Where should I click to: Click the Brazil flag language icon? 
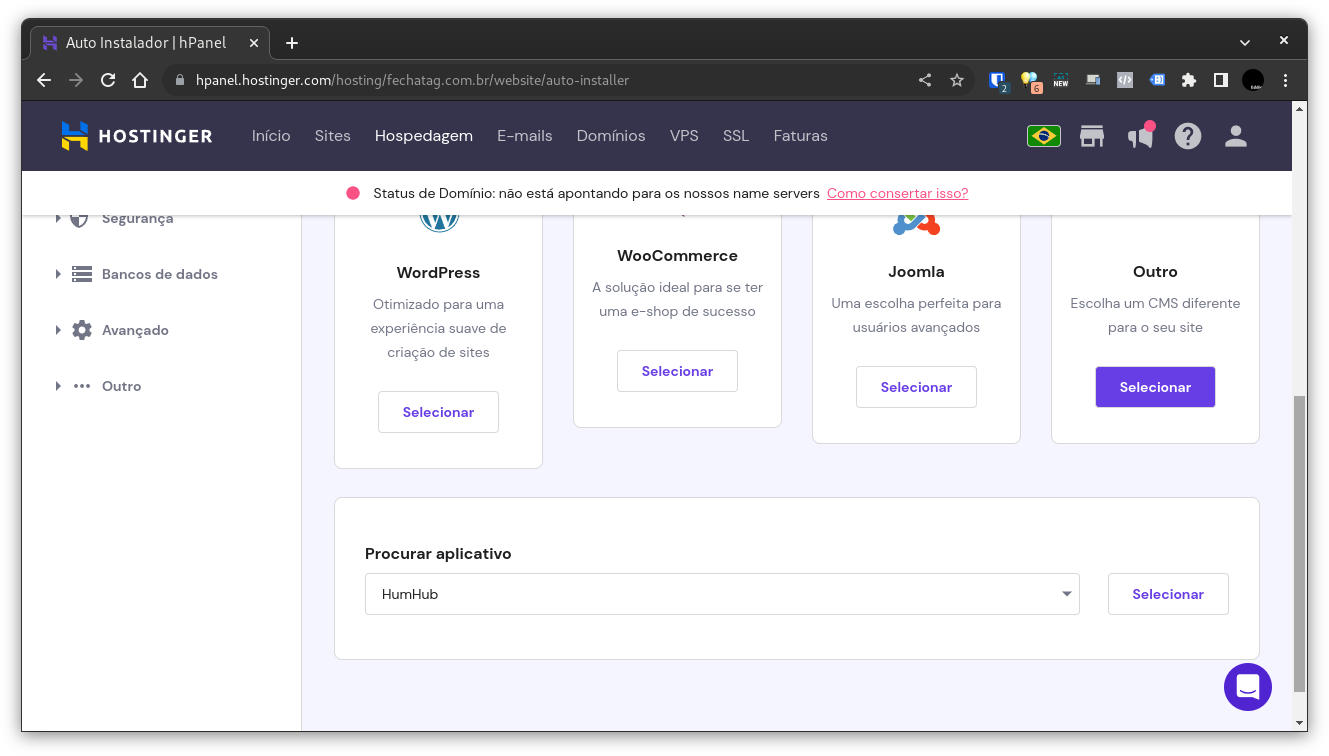pos(1043,135)
